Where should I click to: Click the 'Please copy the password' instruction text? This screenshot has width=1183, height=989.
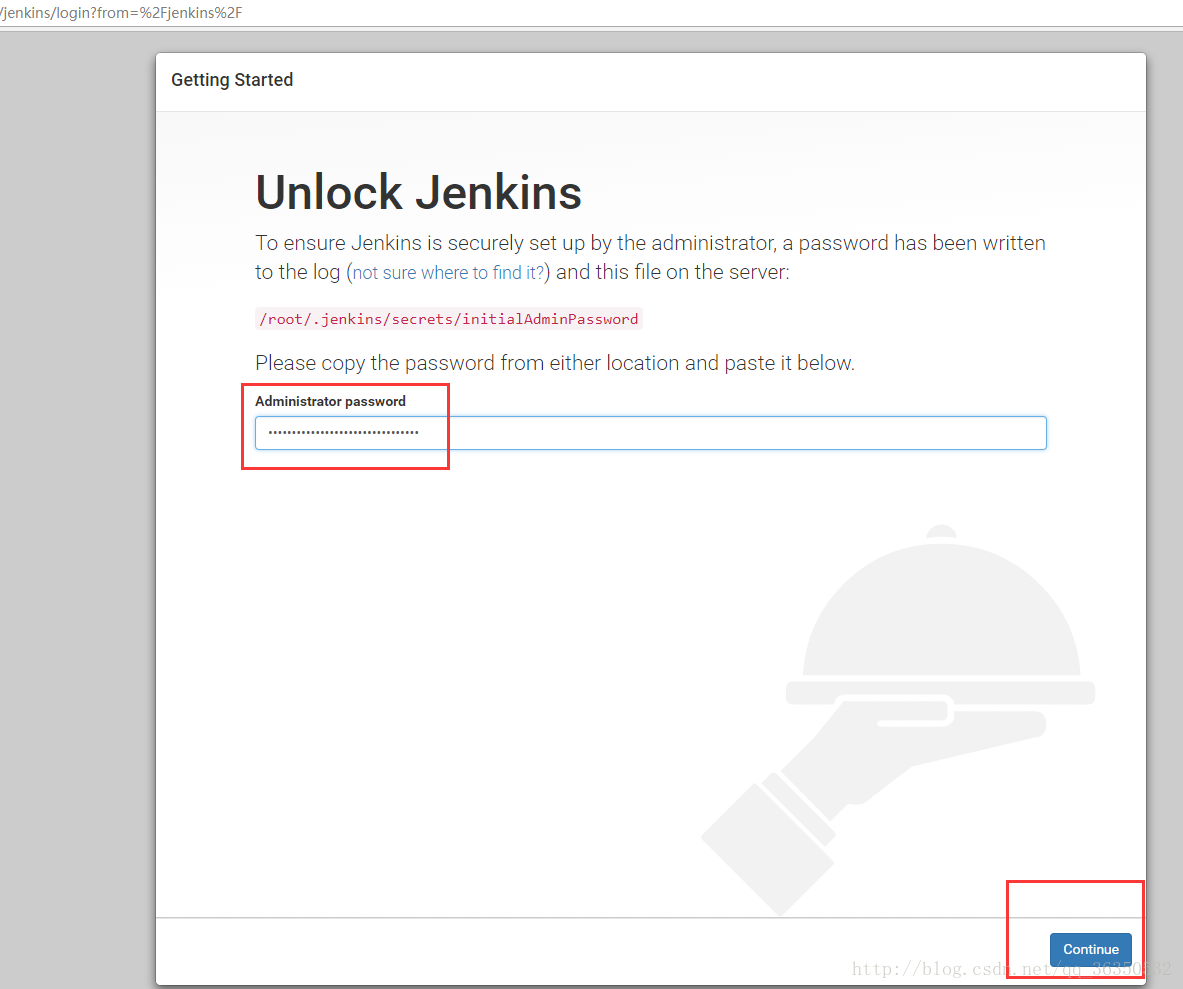[x=555, y=363]
